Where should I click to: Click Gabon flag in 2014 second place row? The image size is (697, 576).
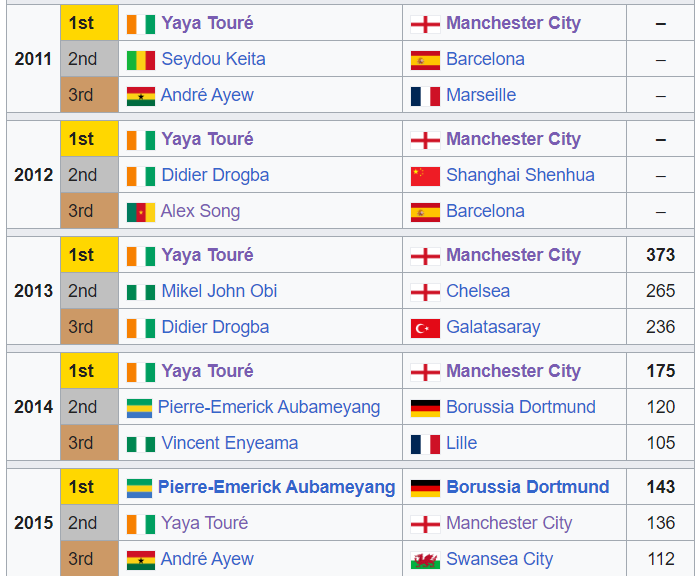(x=139, y=408)
